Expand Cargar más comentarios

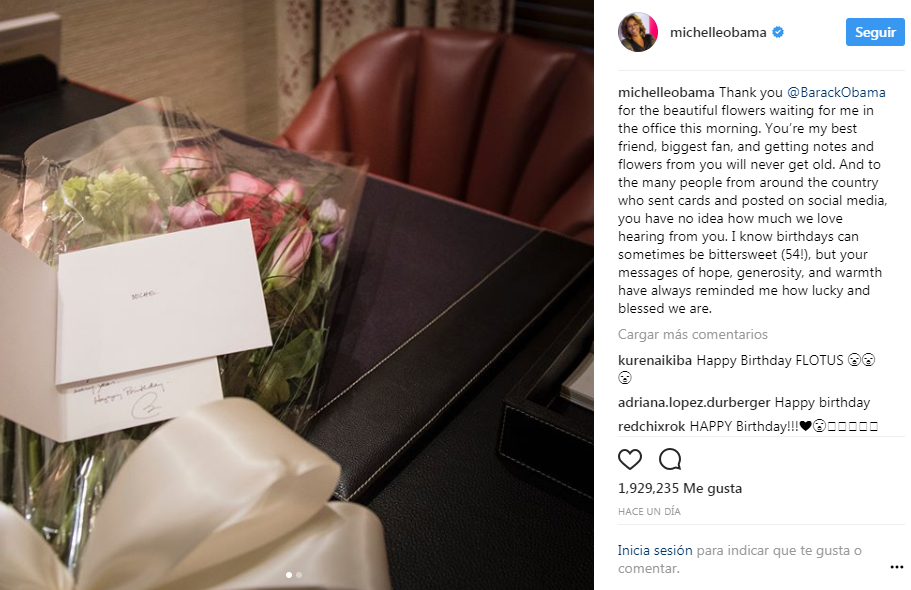(693, 334)
